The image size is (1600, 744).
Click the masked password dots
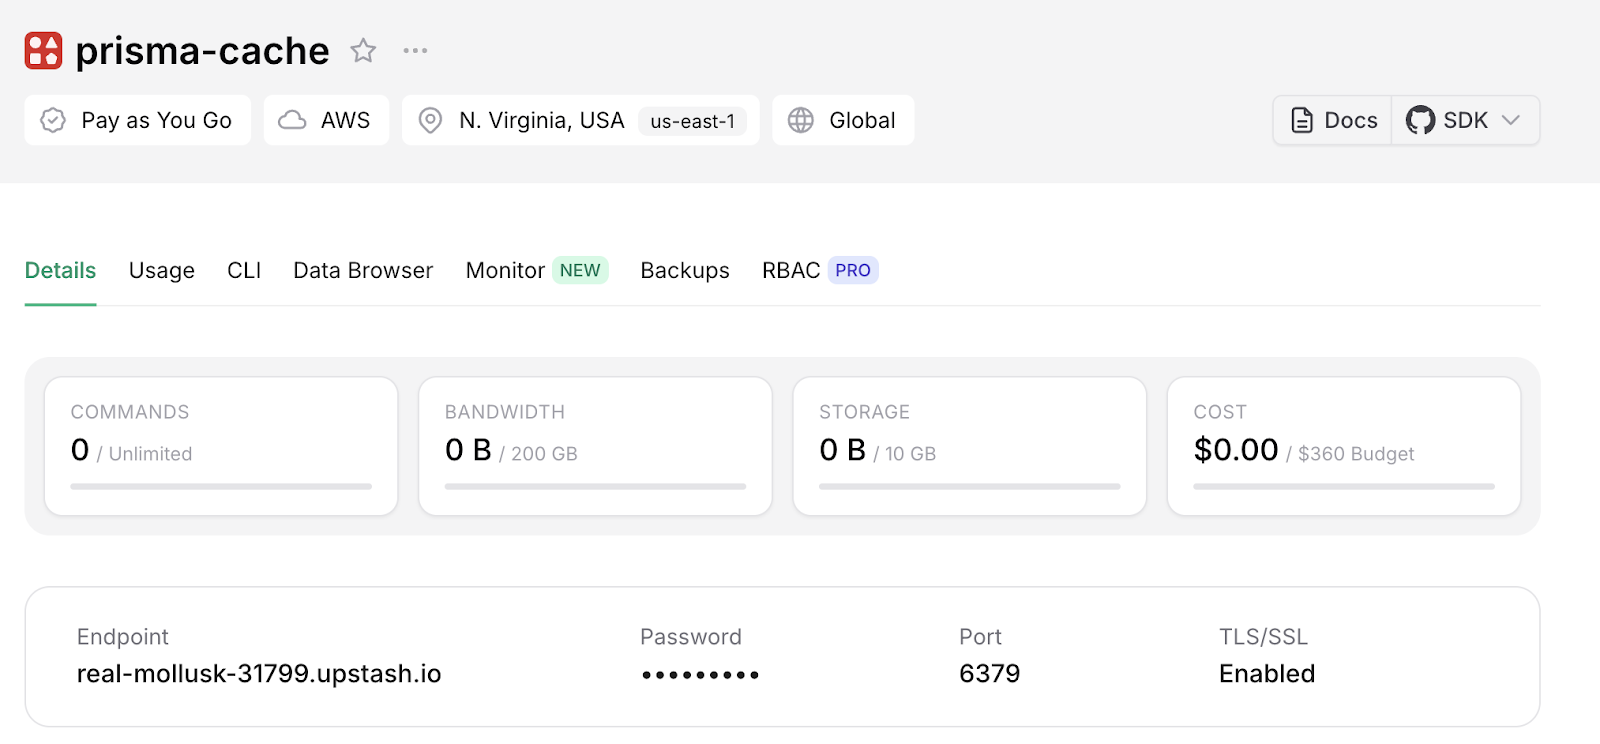click(700, 675)
